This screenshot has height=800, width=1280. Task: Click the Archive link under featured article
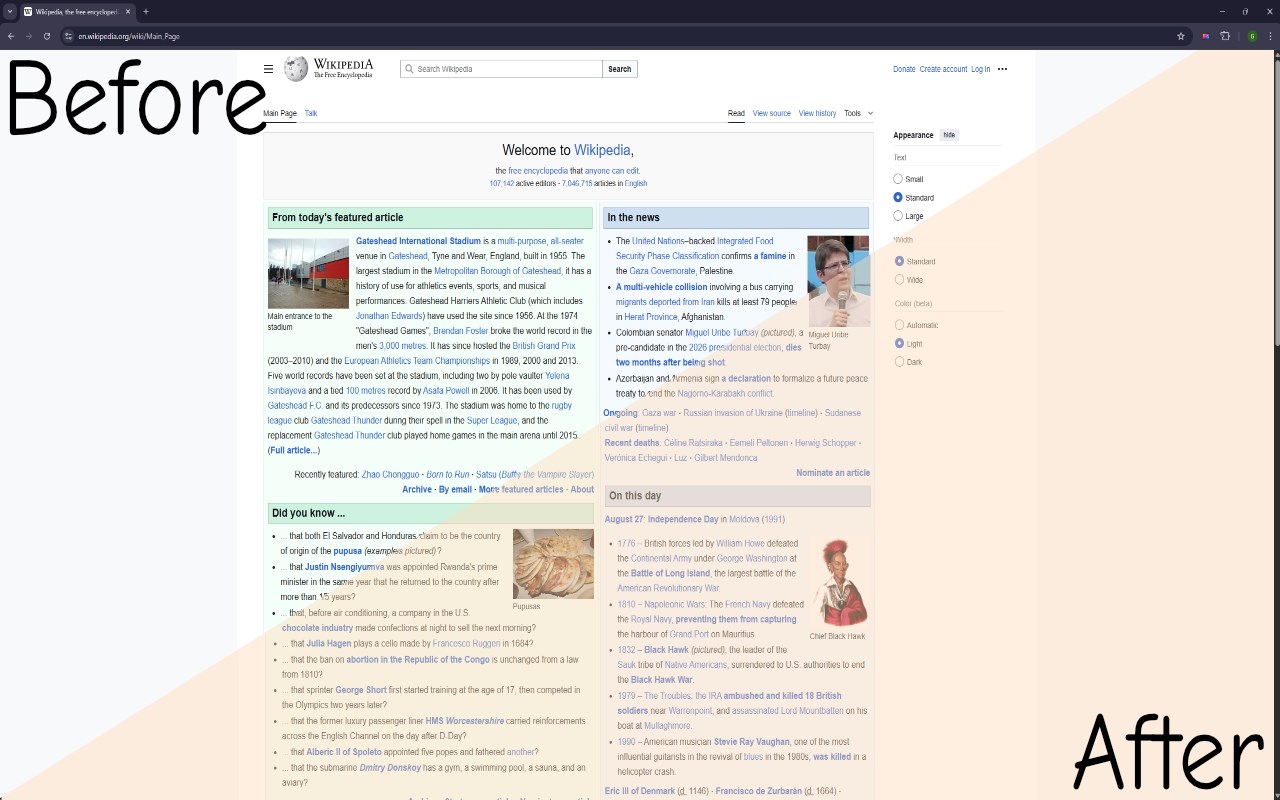(x=417, y=490)
